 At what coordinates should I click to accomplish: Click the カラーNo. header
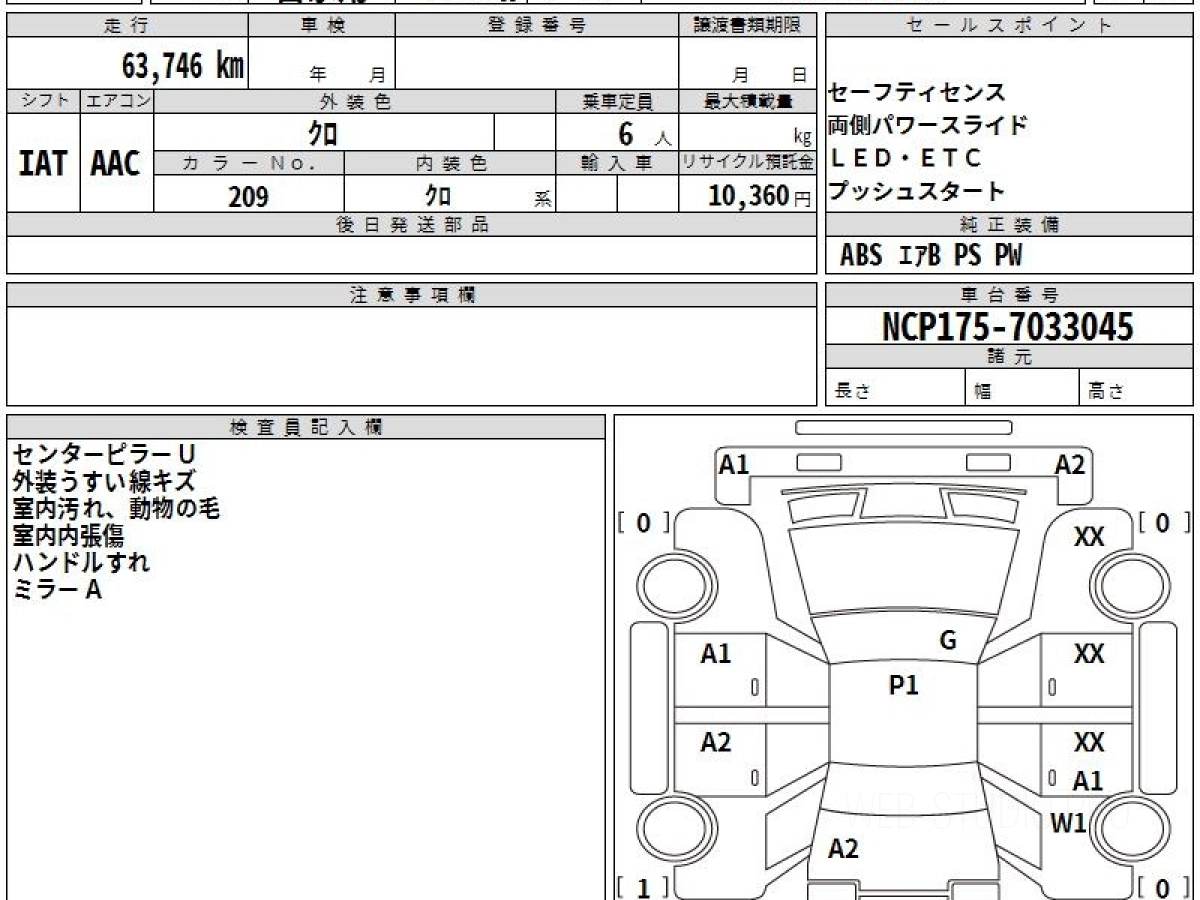pos(249,163)
